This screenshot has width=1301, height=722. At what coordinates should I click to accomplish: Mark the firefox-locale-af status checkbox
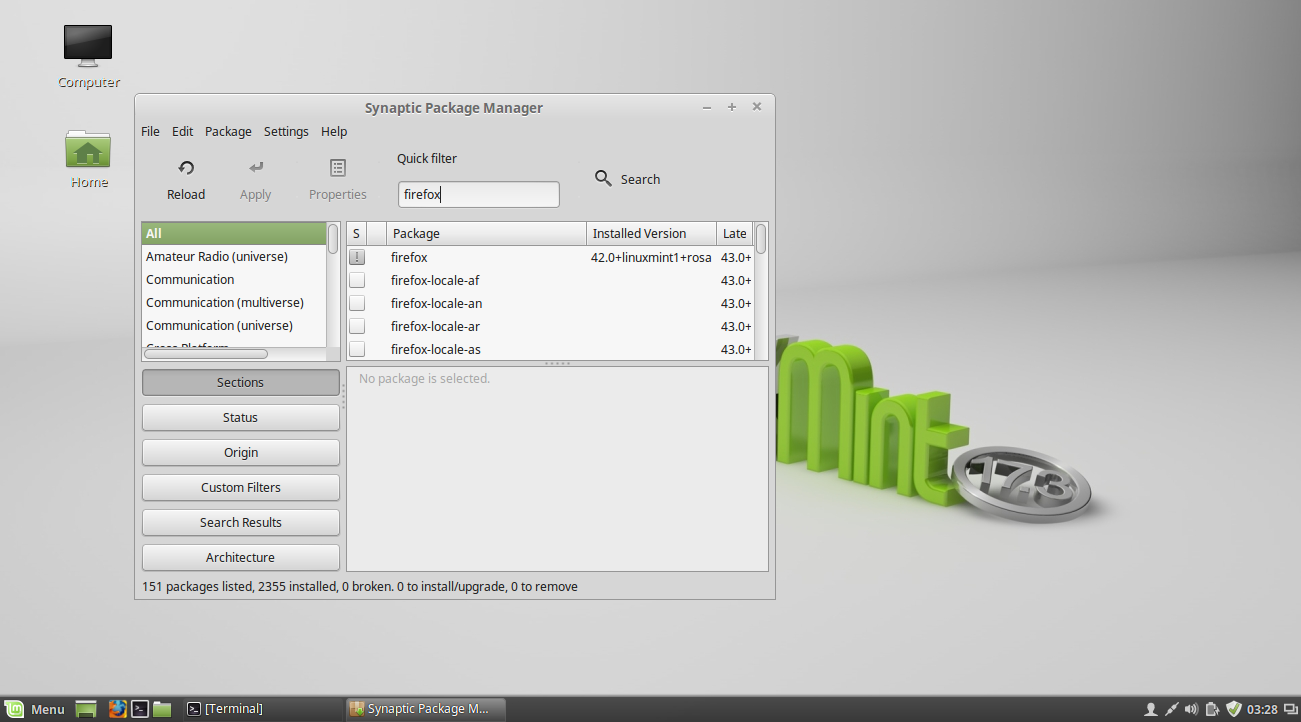tap(357, 280)
